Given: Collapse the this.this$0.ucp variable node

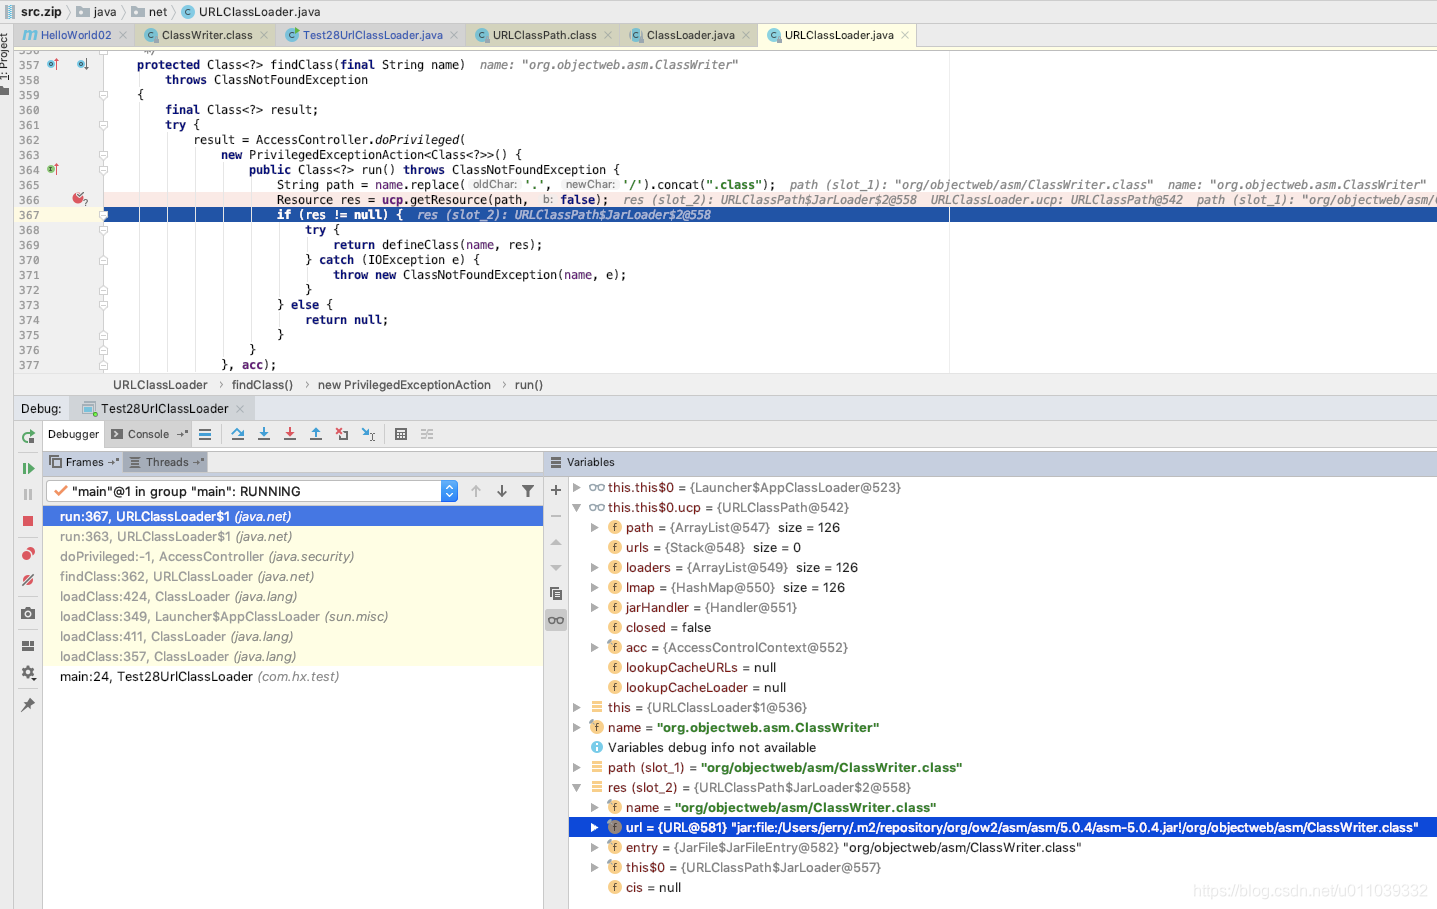Looking at the screenshot, I should point(578,507).
